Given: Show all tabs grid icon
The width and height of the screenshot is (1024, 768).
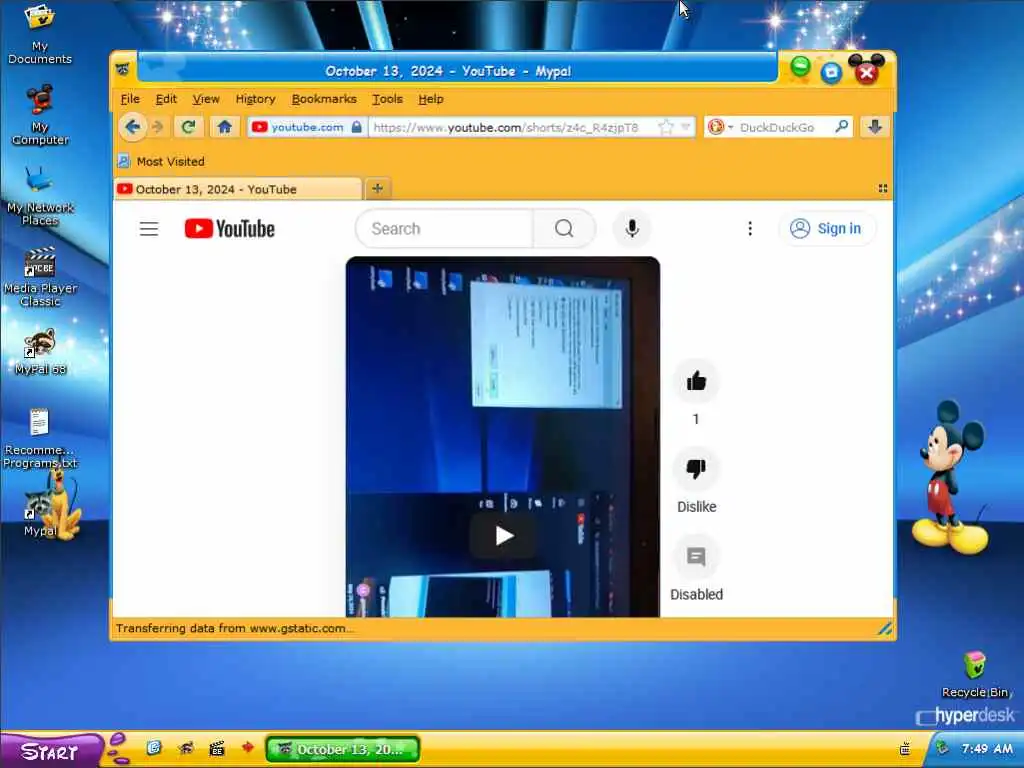Looking at the screenshot, I should [x=882, y=189].
